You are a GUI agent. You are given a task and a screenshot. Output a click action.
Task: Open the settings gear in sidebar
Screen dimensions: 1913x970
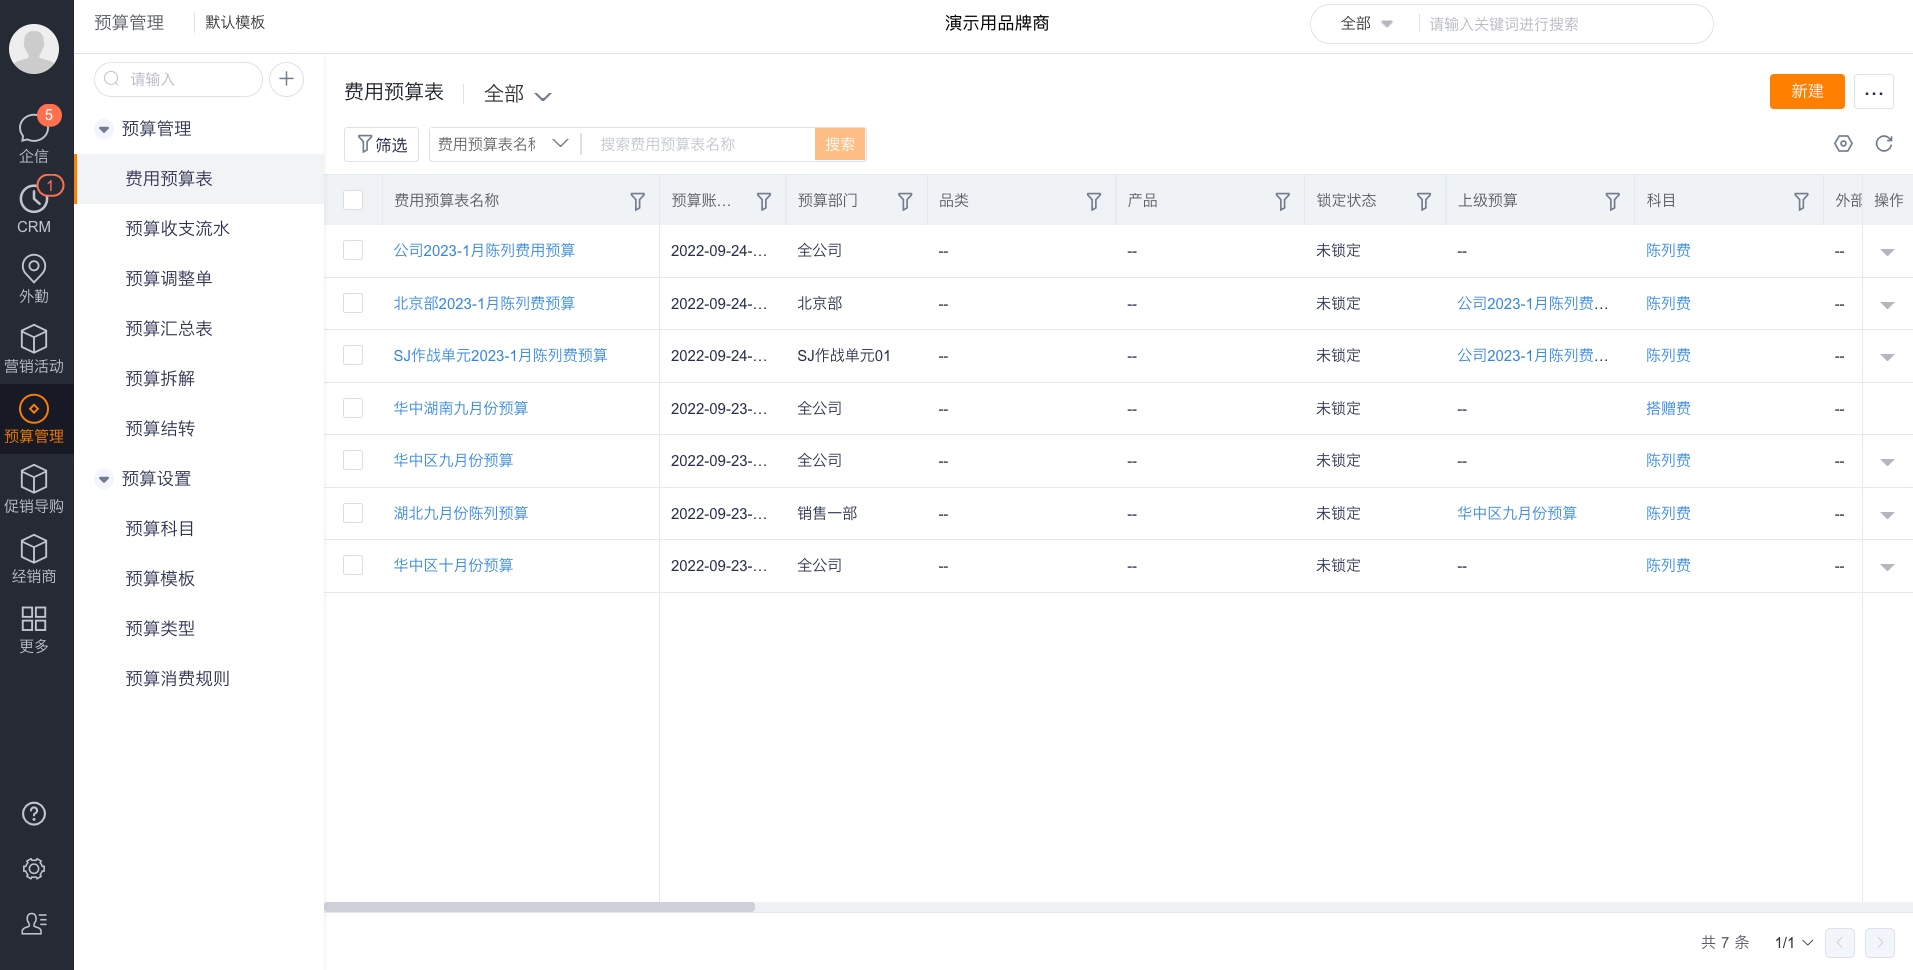point(34,869)
